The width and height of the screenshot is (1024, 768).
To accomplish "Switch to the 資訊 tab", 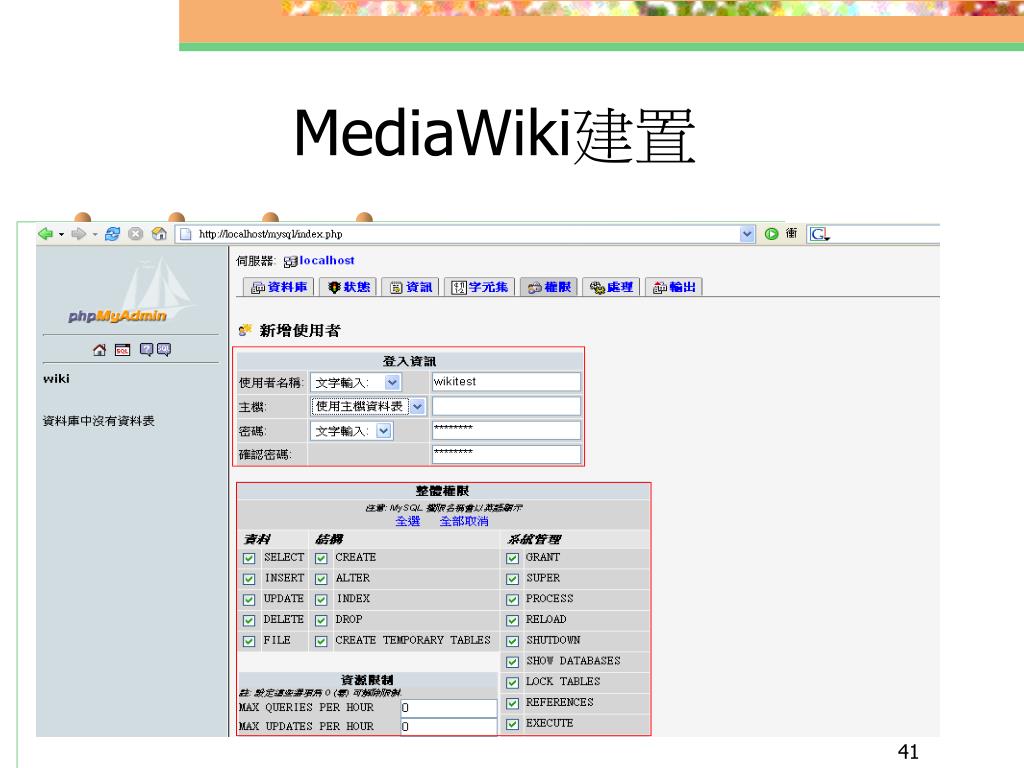I will (411, 287).
